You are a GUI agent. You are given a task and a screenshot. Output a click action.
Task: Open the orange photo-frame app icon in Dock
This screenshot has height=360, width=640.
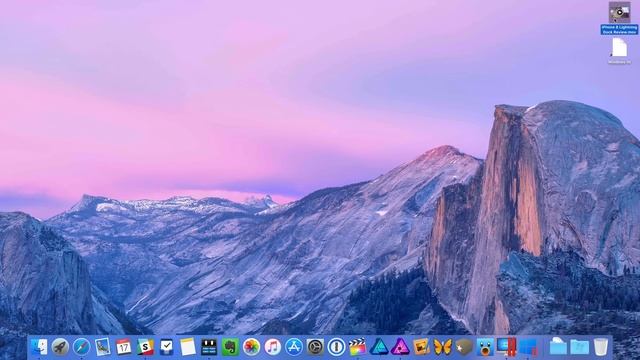pos(421,347)
